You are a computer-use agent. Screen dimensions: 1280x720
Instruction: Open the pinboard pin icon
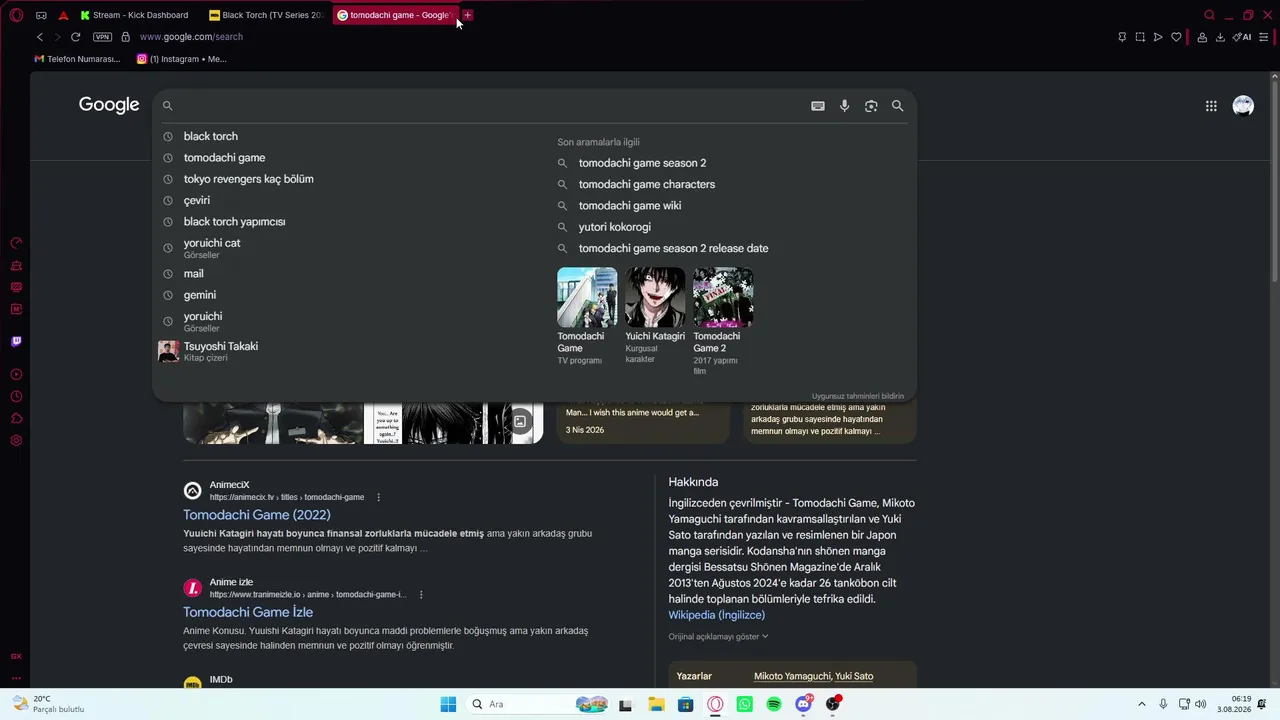(1122, 37)
